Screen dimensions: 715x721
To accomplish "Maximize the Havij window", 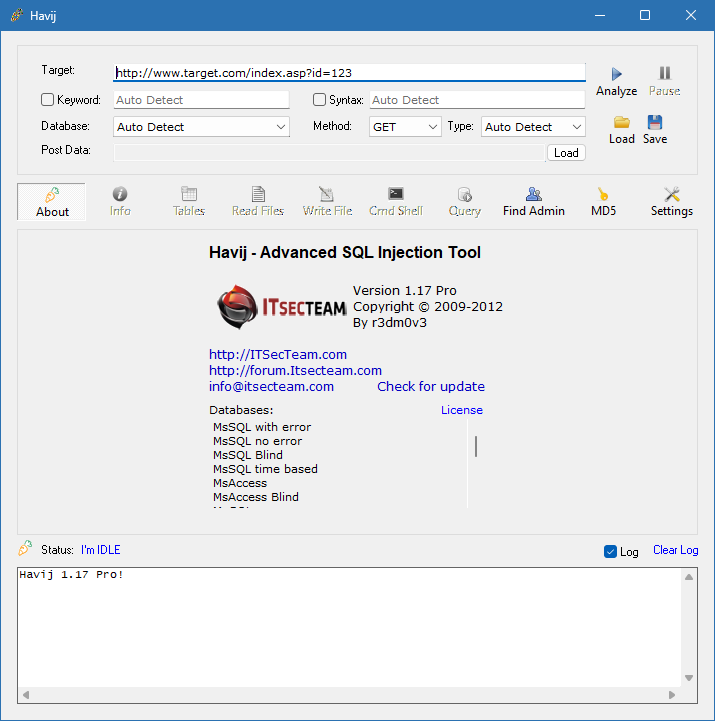I will click(645, 15).
